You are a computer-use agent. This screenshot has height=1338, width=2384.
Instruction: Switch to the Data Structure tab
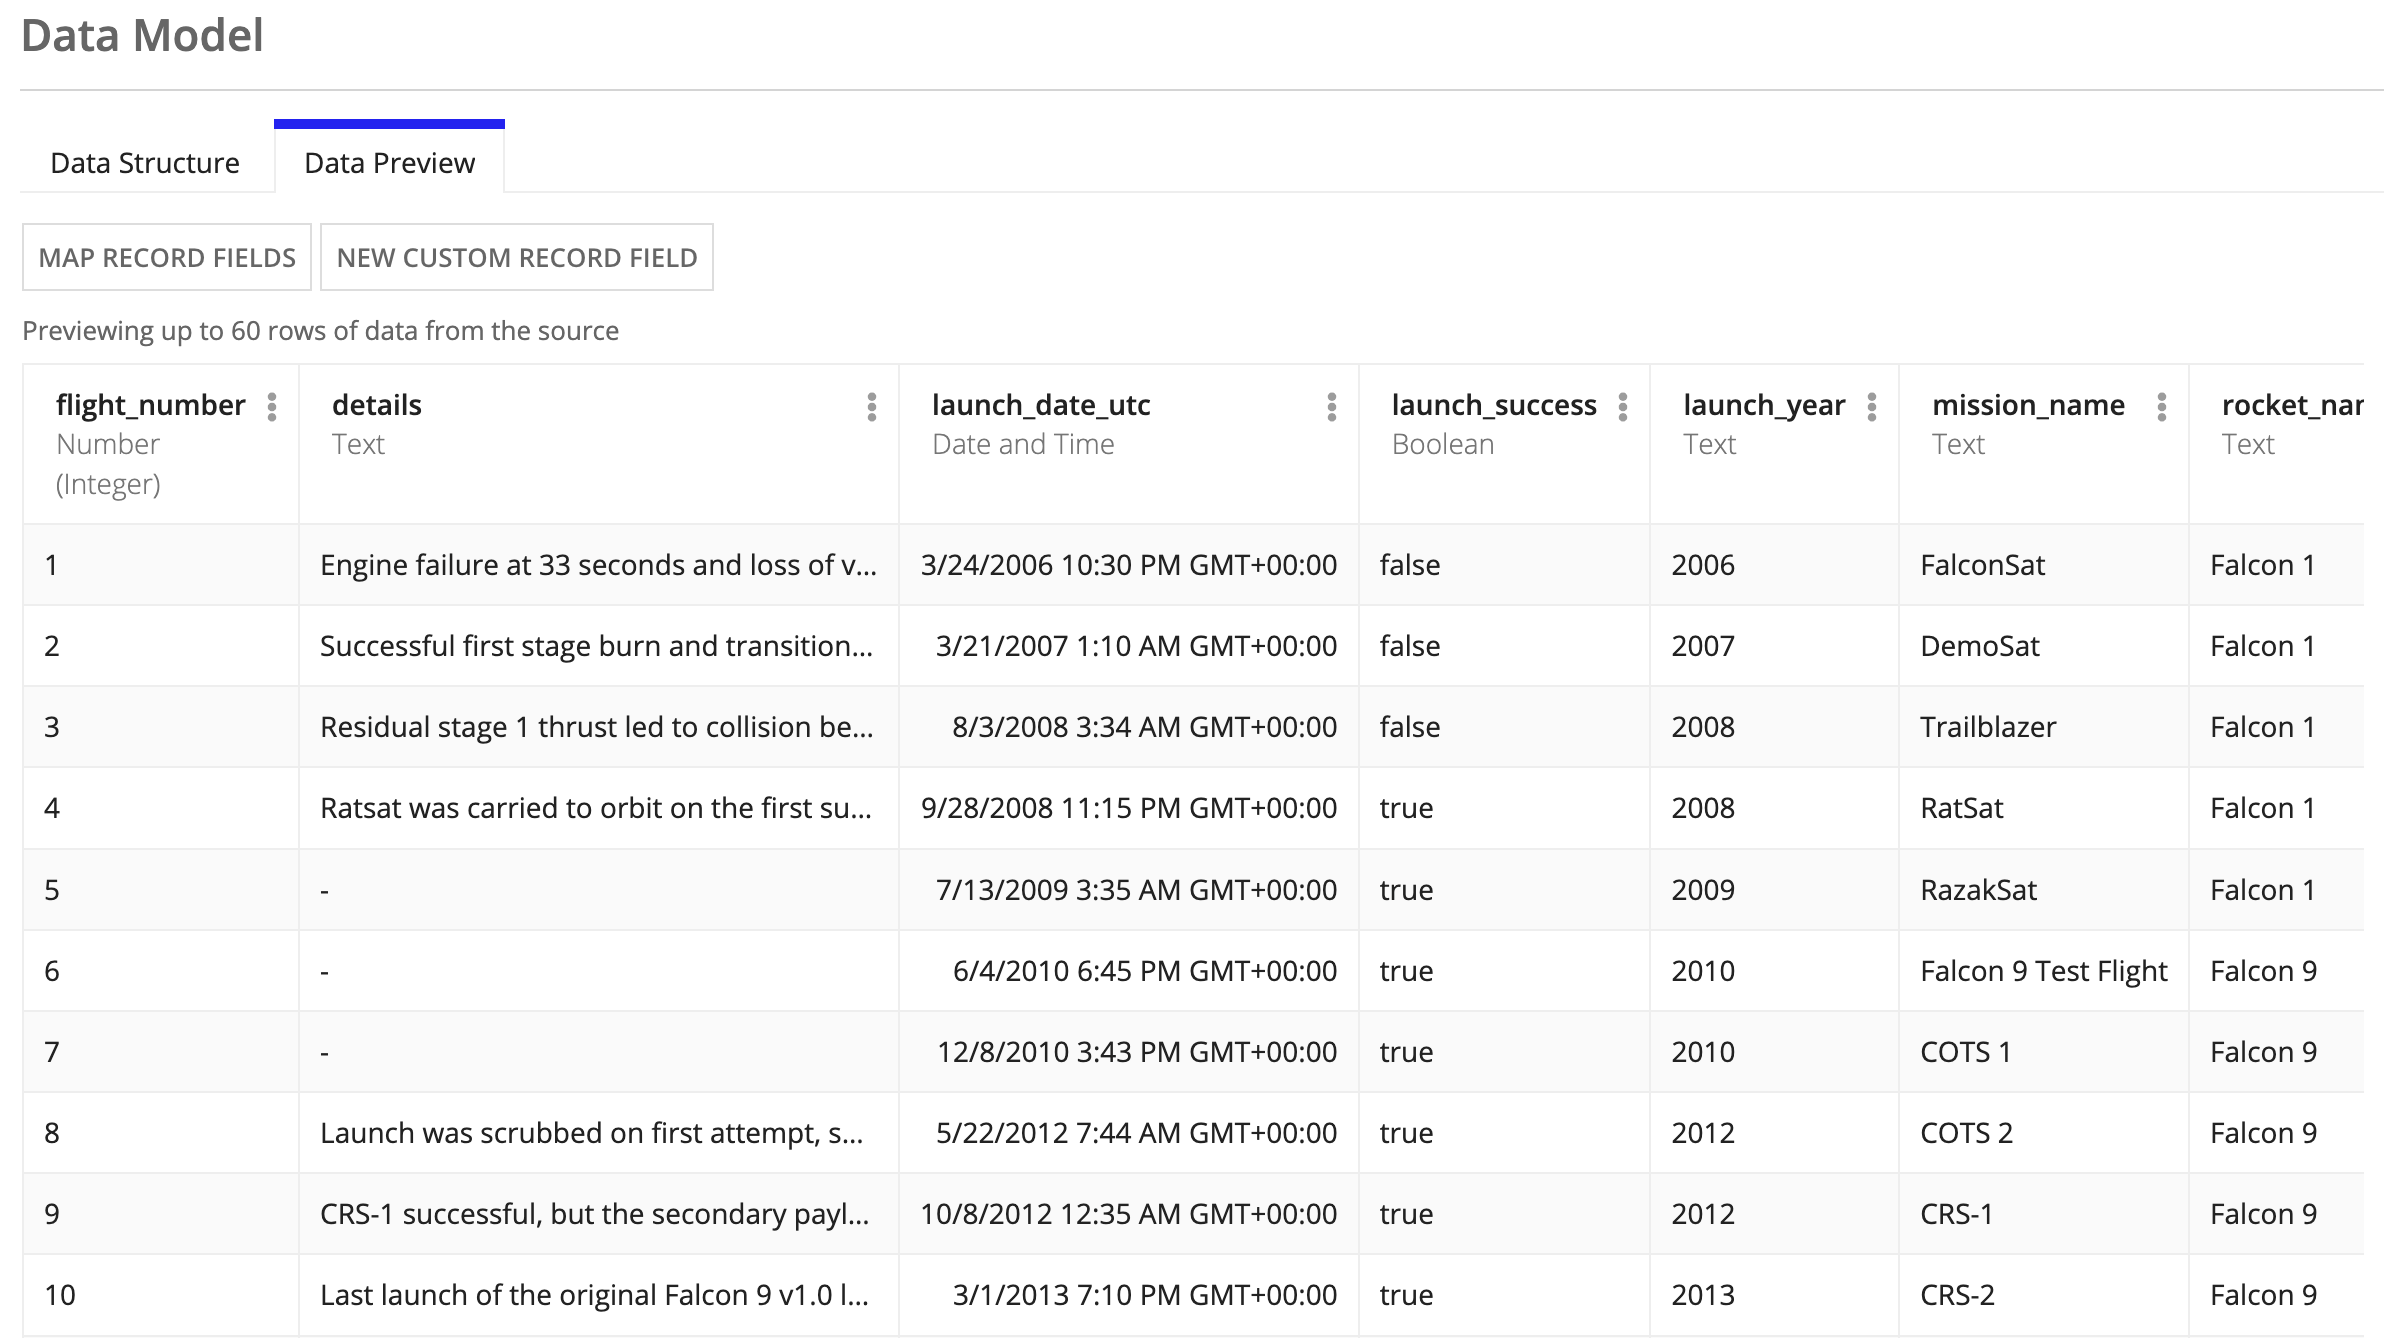point(145,163)
